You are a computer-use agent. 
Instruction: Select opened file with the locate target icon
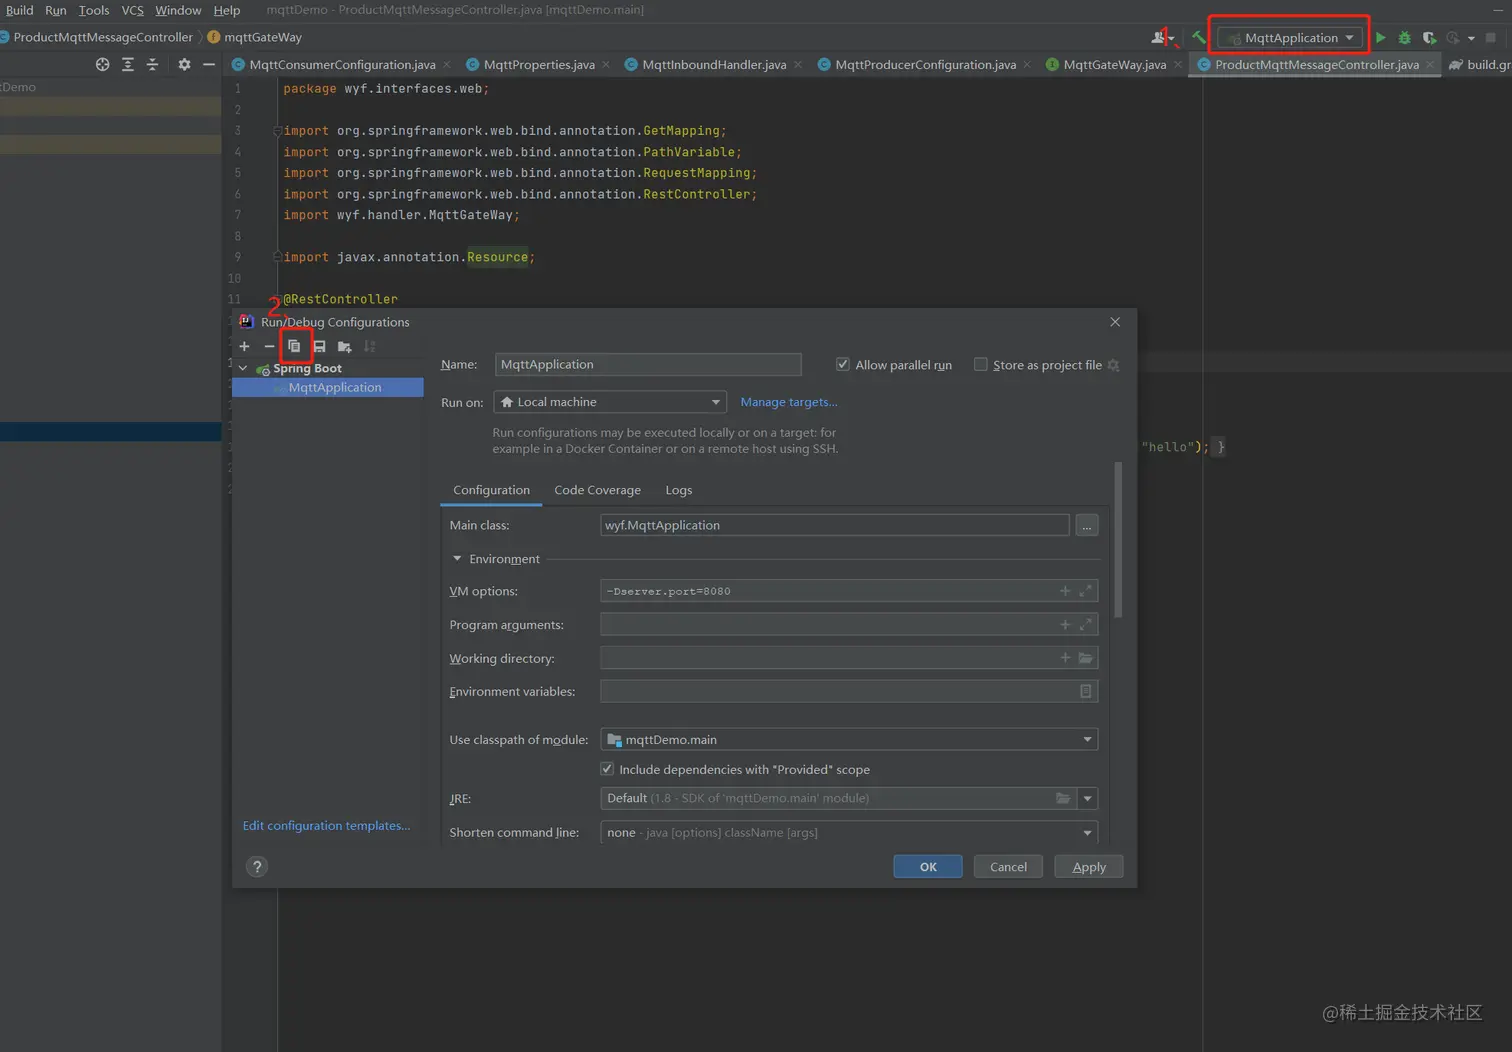(x=102, y=64)
